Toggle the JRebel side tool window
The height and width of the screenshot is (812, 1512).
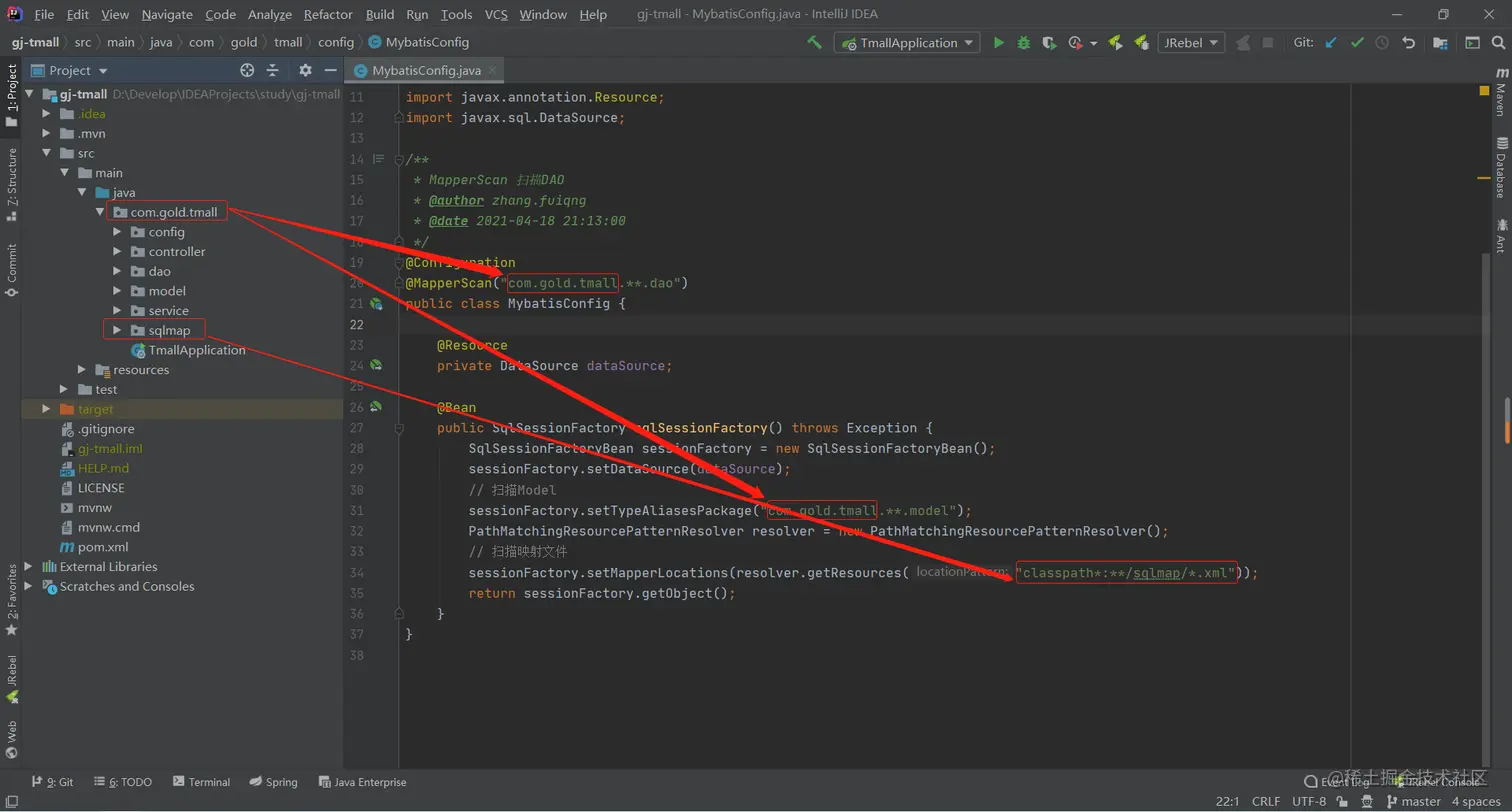(x=11, y=680)
